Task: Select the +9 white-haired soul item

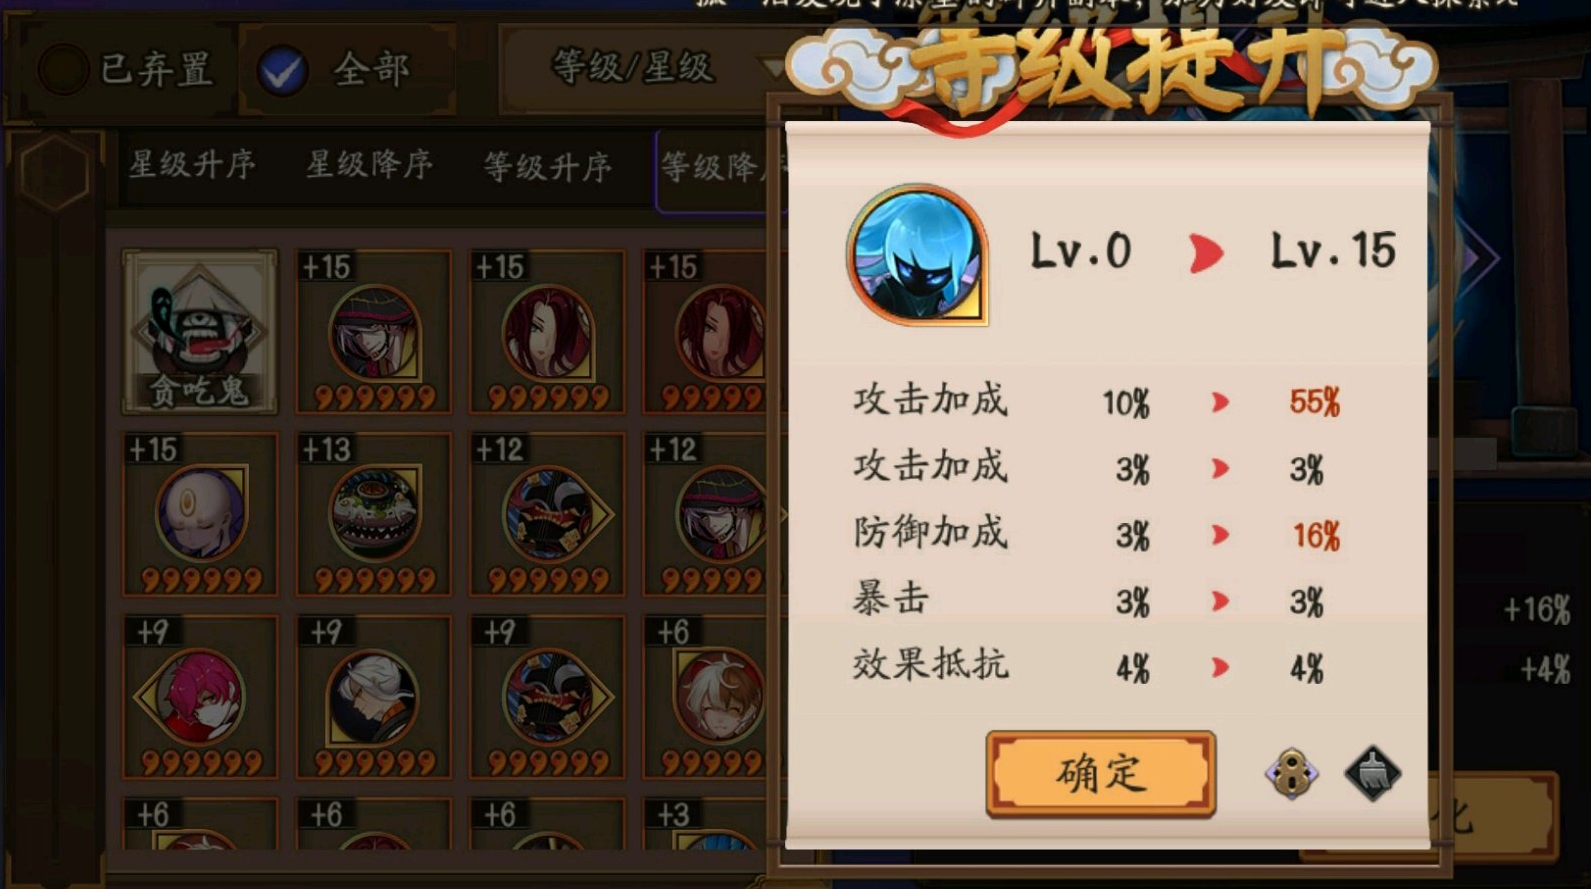Action: [373, 697]
